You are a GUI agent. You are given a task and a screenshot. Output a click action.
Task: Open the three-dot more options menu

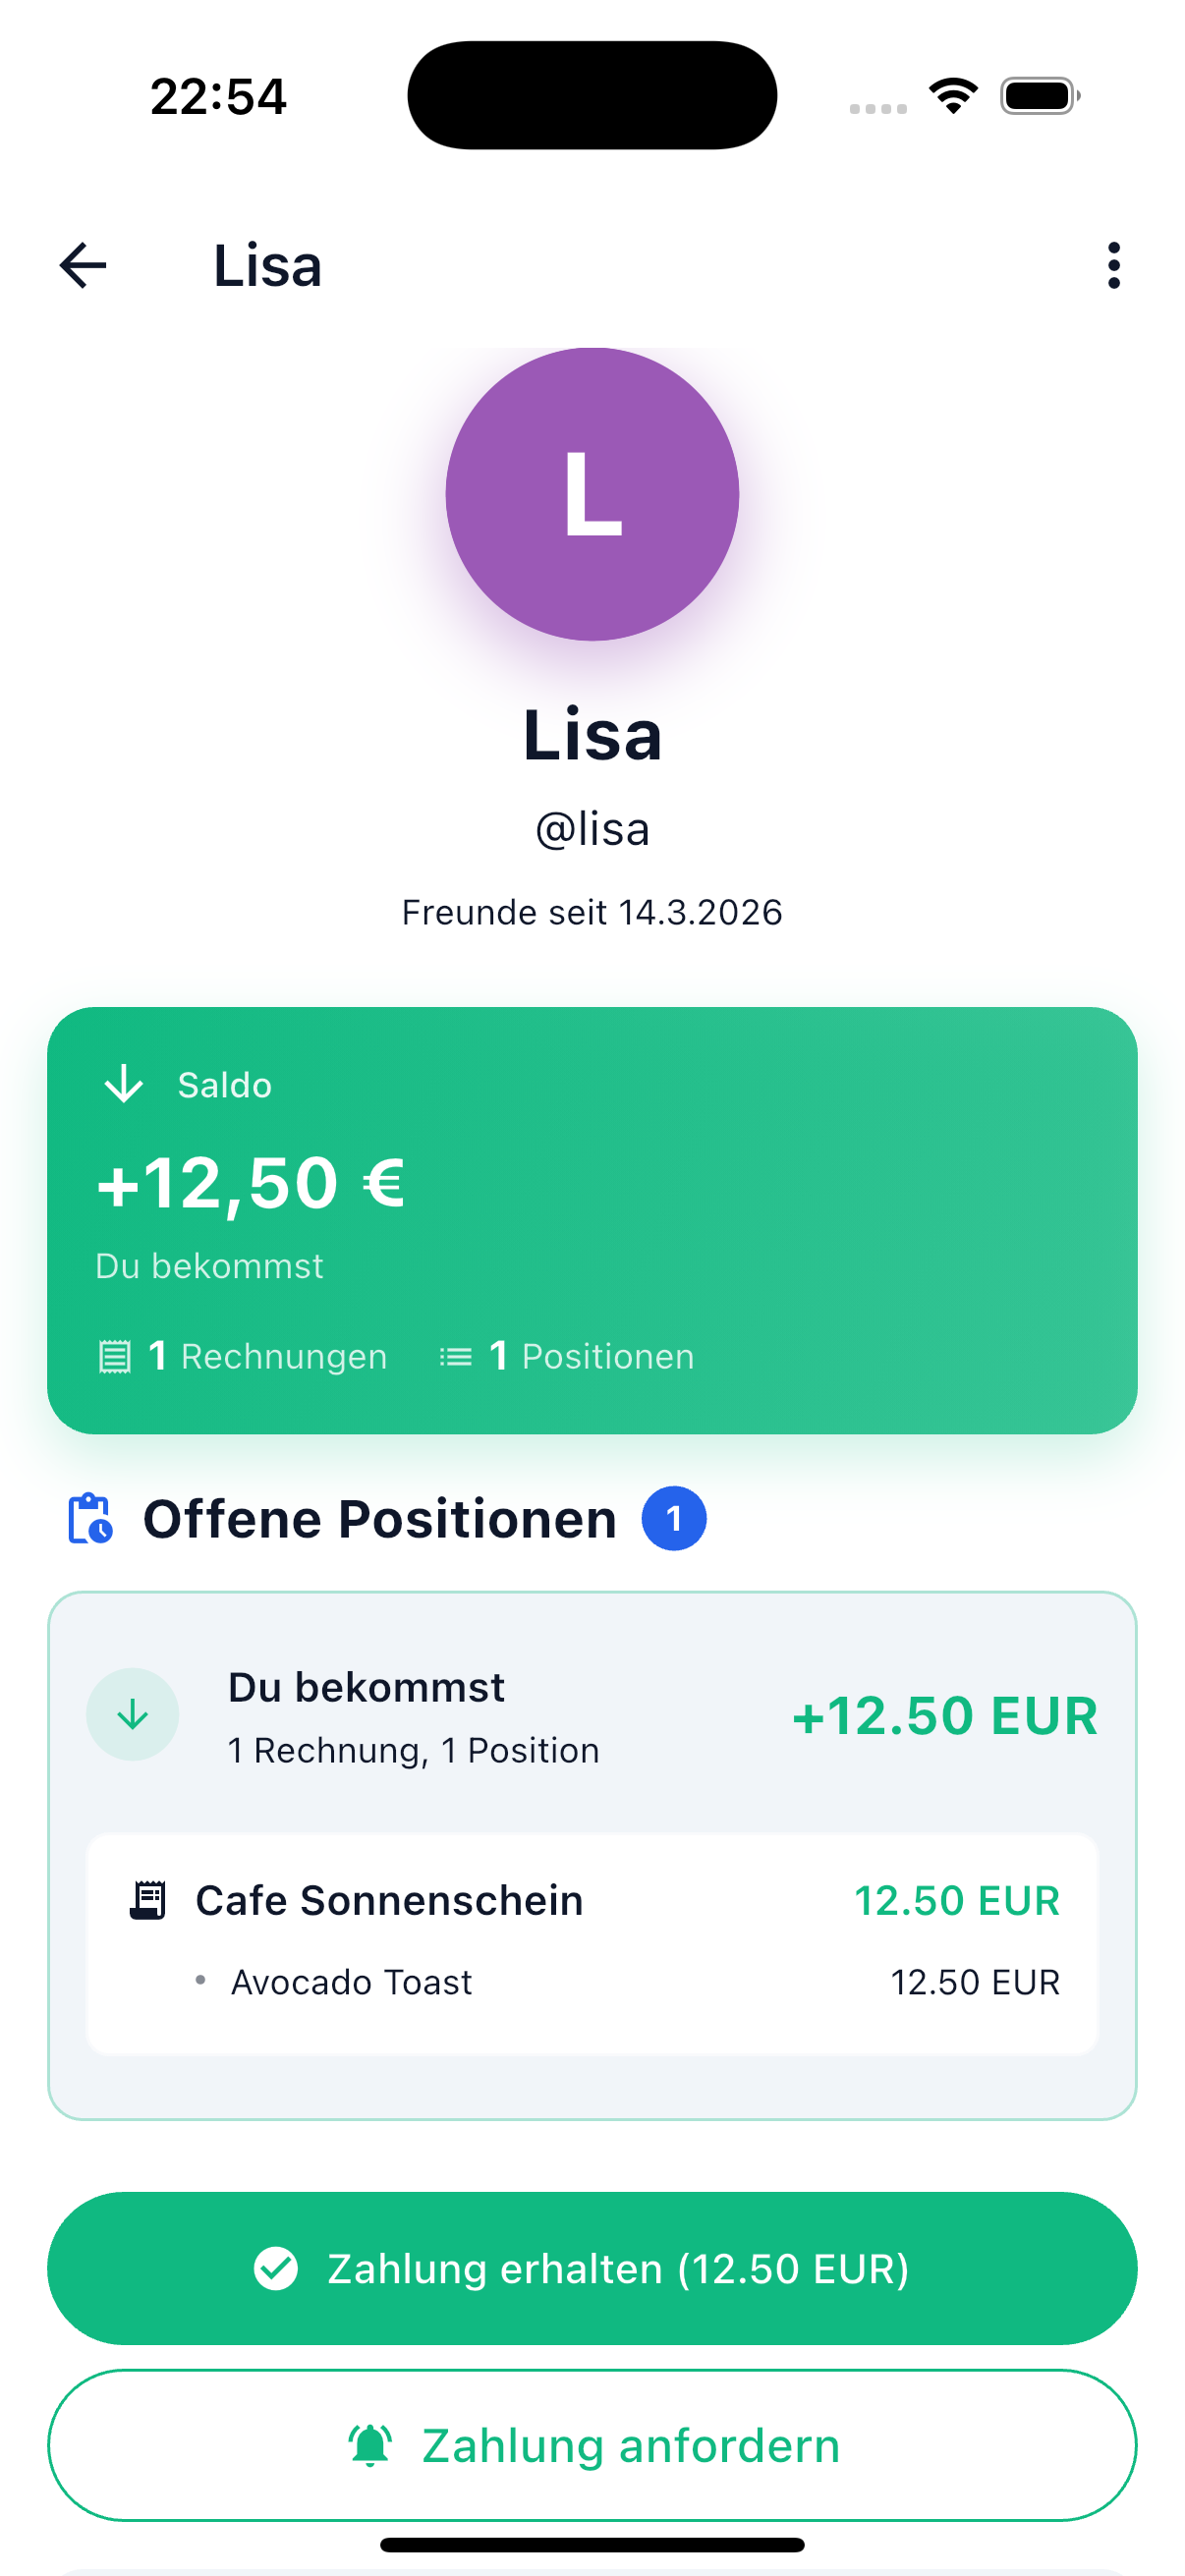click(x=1113, y=266)
